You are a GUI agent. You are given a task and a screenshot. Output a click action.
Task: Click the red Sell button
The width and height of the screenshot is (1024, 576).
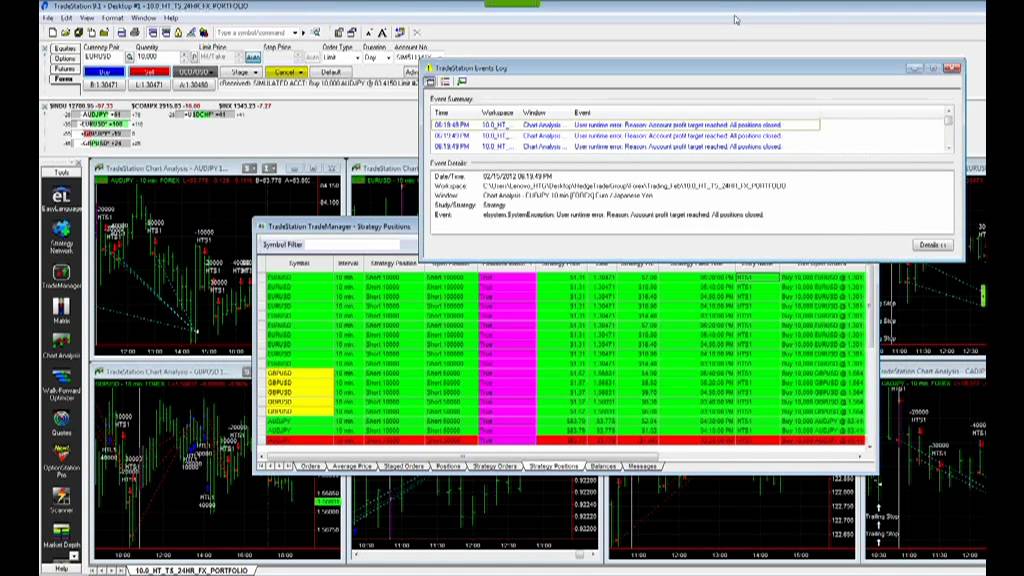coord(150,72)
